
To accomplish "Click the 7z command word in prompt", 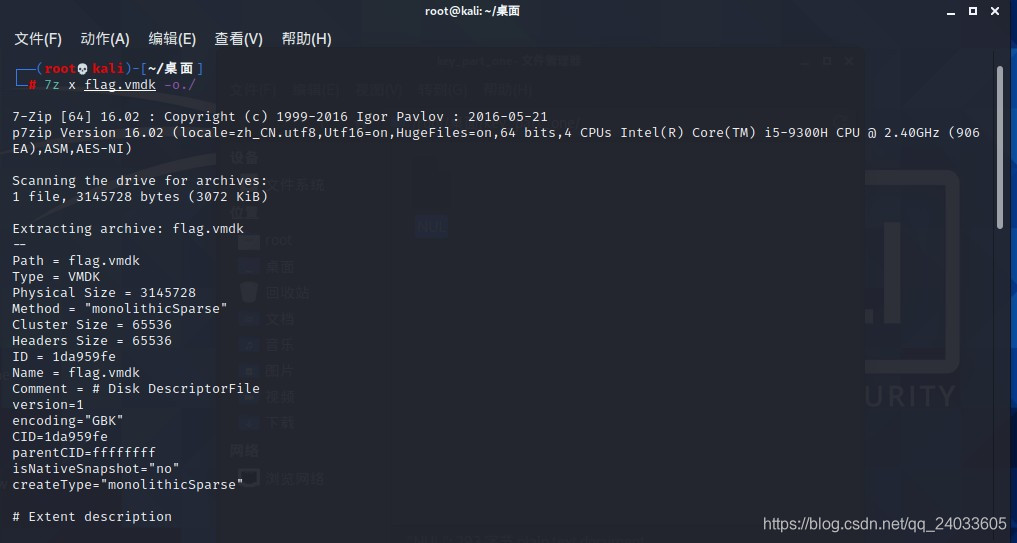I will [52, 85].
